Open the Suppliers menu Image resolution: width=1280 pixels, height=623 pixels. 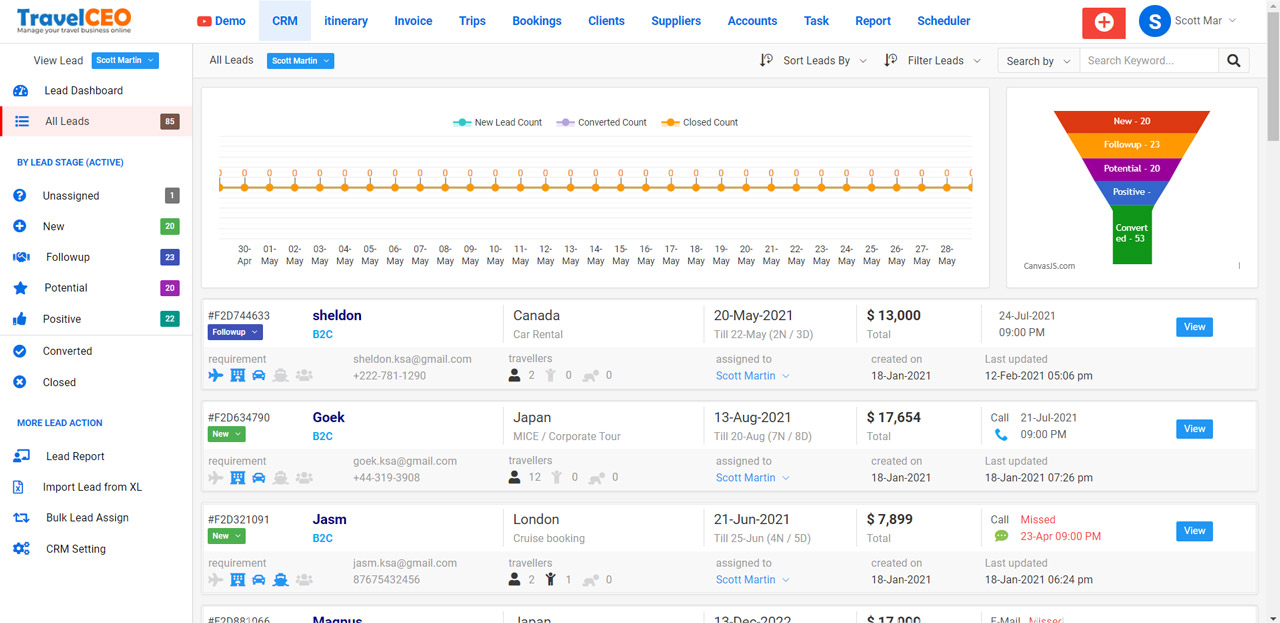pyautogui.click(x=676, y=21)
